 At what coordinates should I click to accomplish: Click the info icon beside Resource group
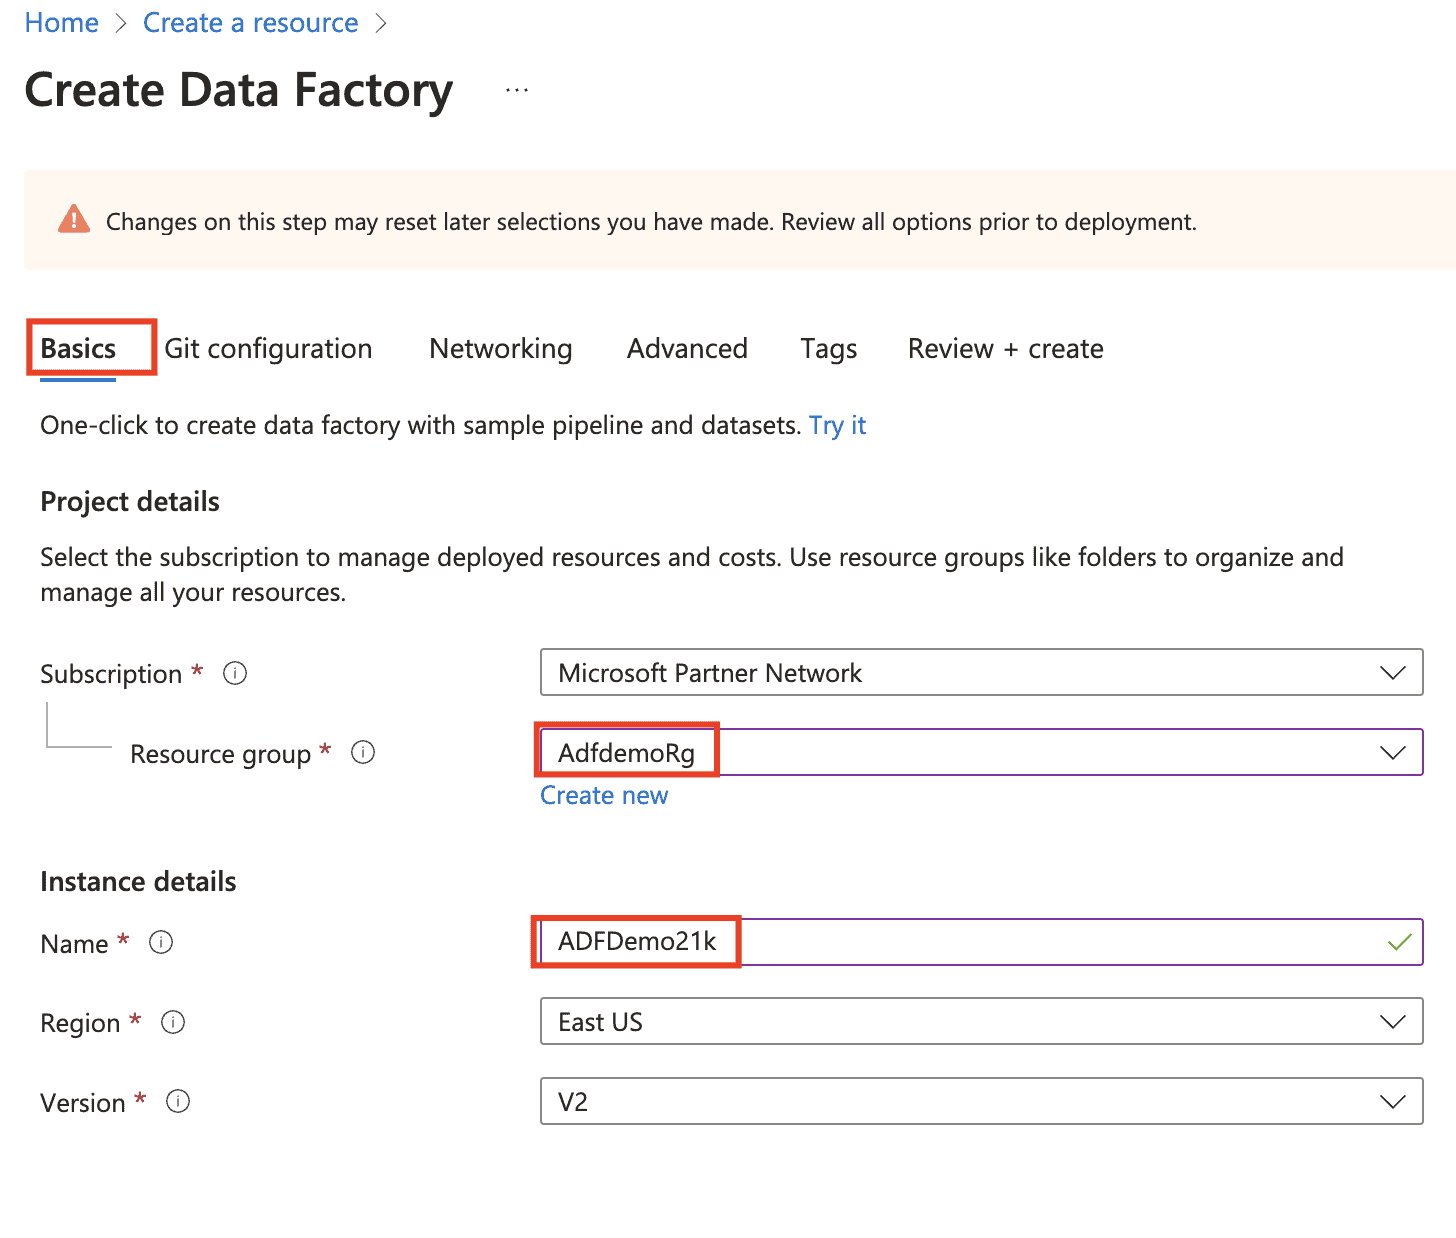point(363,752)
